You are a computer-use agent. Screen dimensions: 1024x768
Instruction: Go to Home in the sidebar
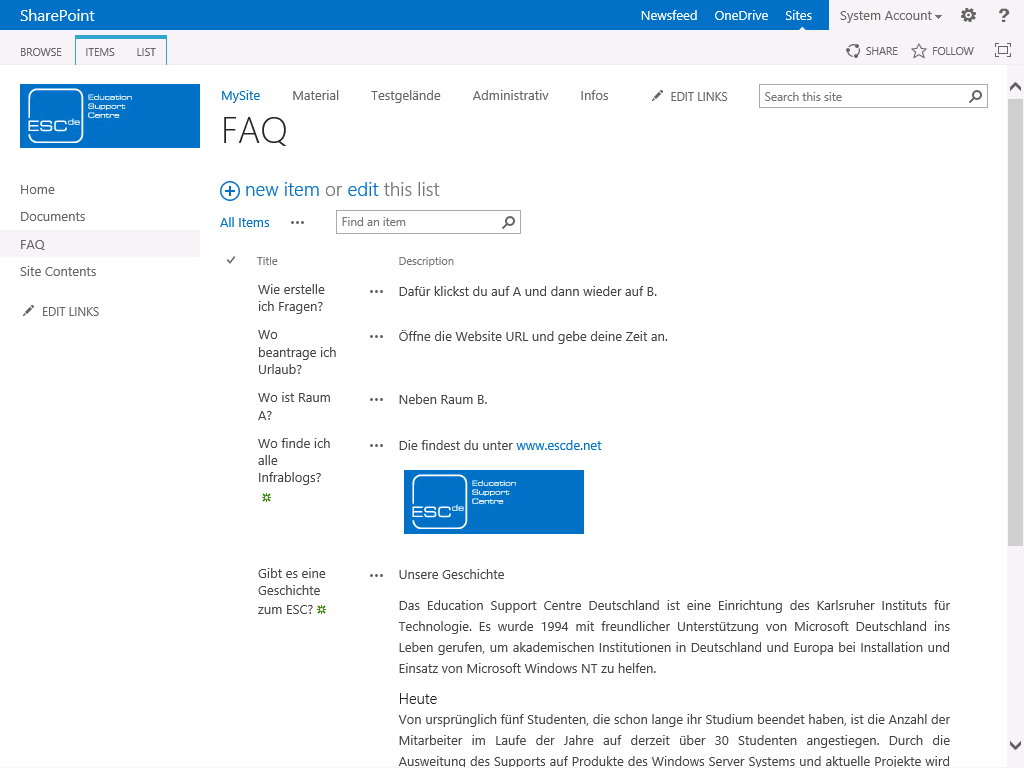37,189
